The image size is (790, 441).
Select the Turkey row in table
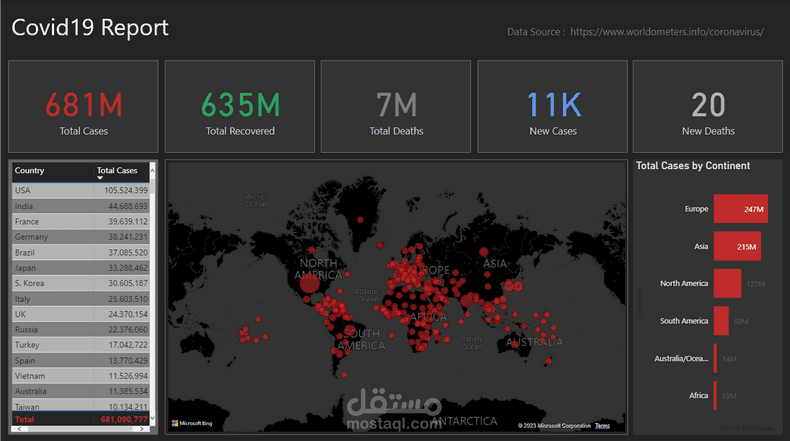coord(81,345)
